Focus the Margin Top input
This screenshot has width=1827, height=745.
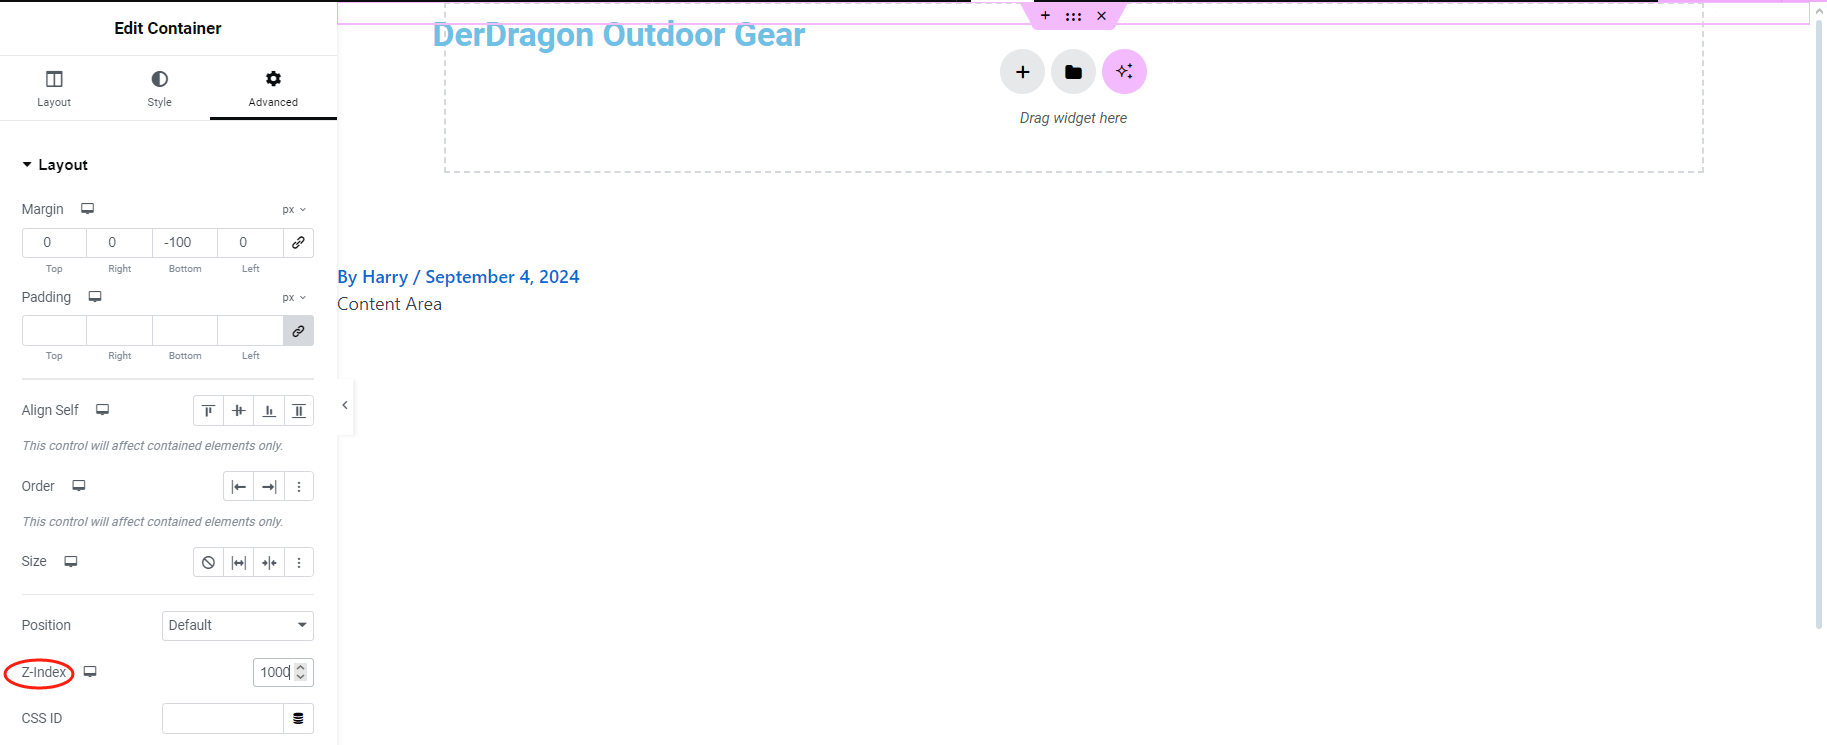click(x=54, y=243)
